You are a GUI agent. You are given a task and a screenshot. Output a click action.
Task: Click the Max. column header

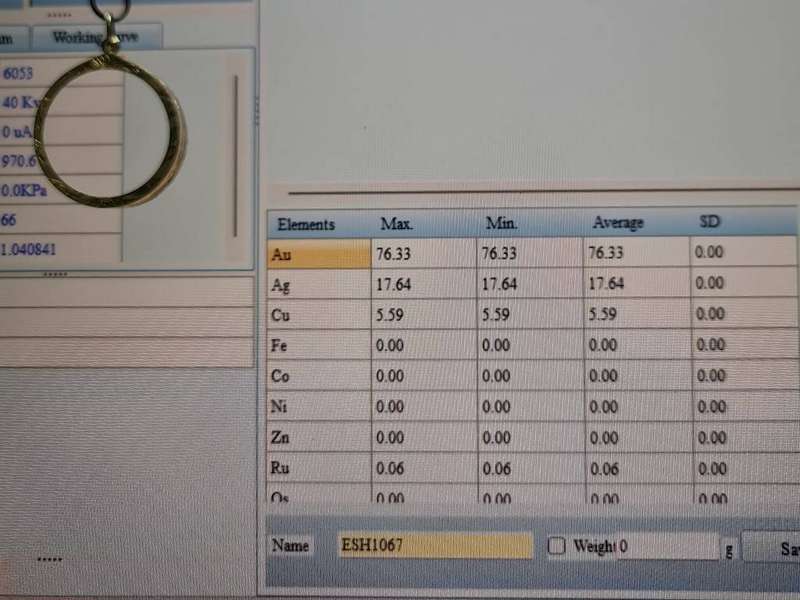click(x=396, y=224)
